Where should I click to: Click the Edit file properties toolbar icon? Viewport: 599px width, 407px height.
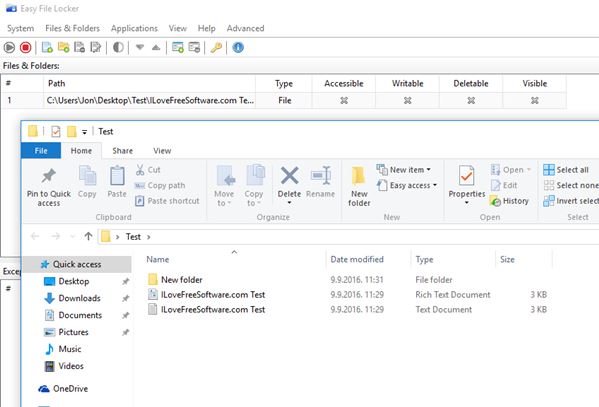96,48
